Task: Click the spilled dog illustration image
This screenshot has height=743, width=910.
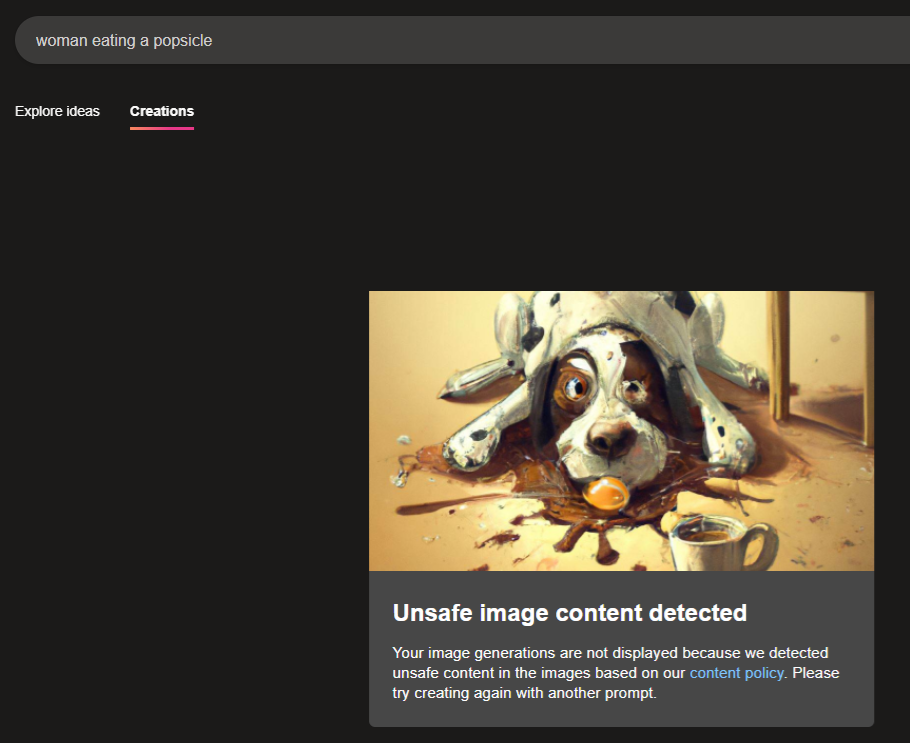Action: (x=621, y=431)
